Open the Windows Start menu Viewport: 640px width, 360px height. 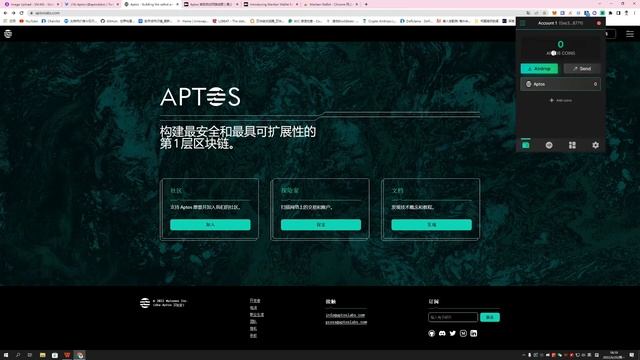click(x=6, y=355)
